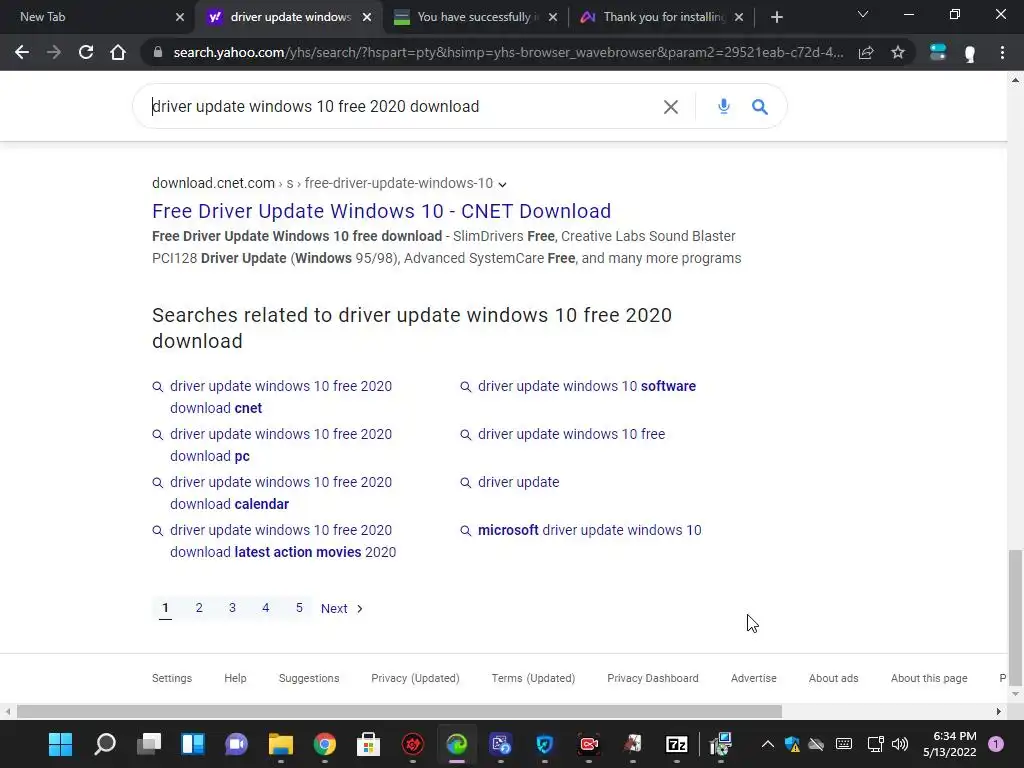Open the Windows Start menu

(x=60, y=744)
